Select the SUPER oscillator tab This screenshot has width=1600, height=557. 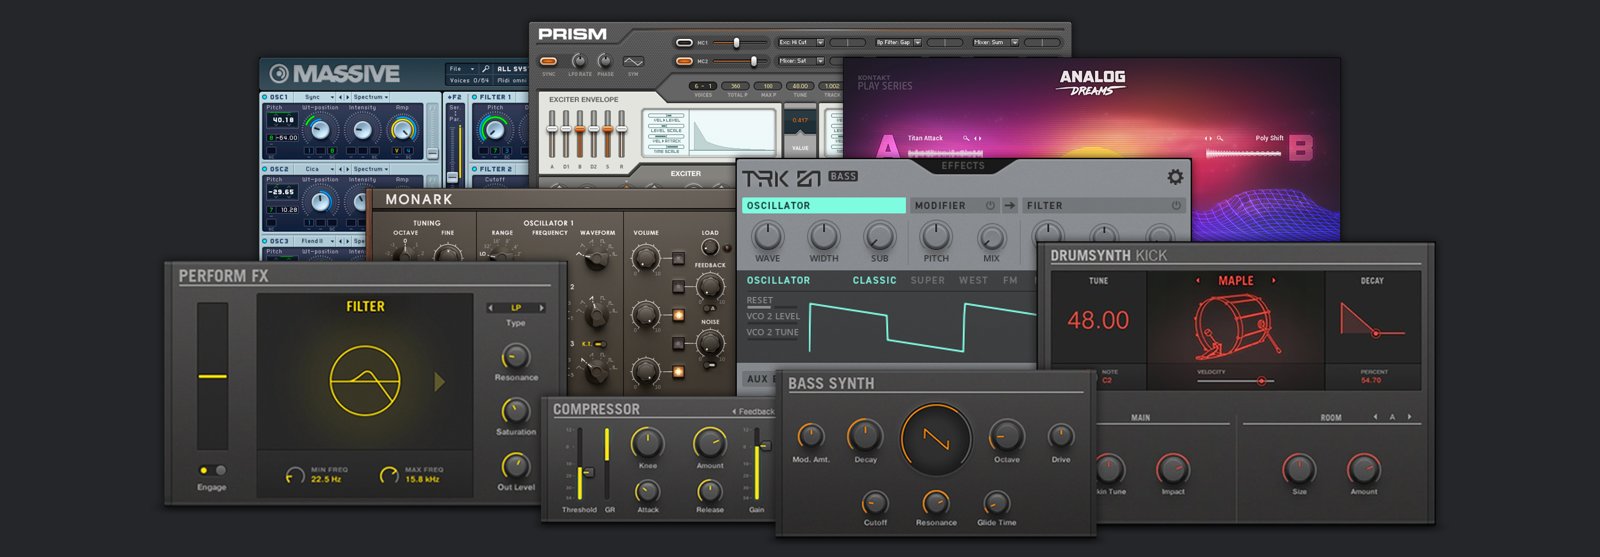(927, 281)
